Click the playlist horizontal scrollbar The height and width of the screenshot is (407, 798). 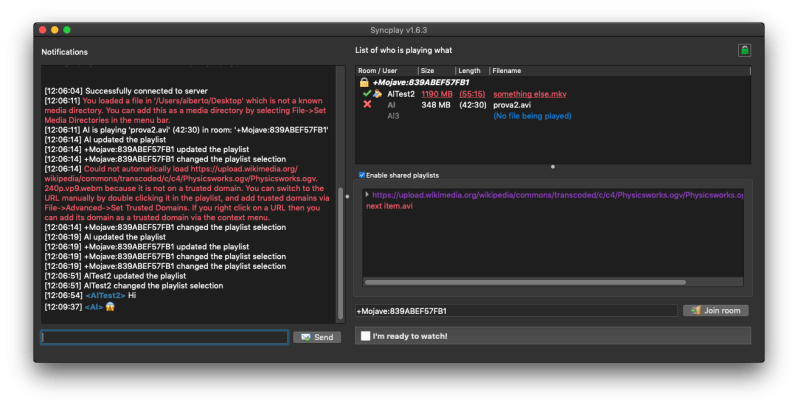pyautogui.click(x=525, y=282)
